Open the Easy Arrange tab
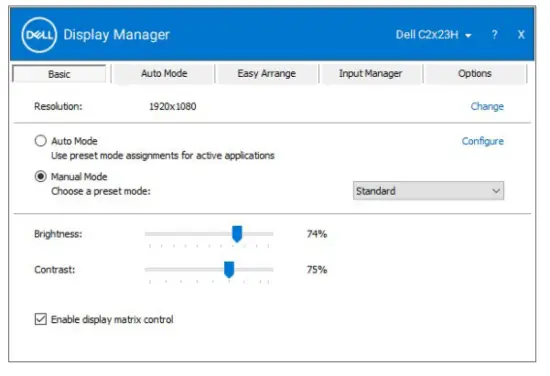This screenshot has height=376, width=550. pos(267,73)
